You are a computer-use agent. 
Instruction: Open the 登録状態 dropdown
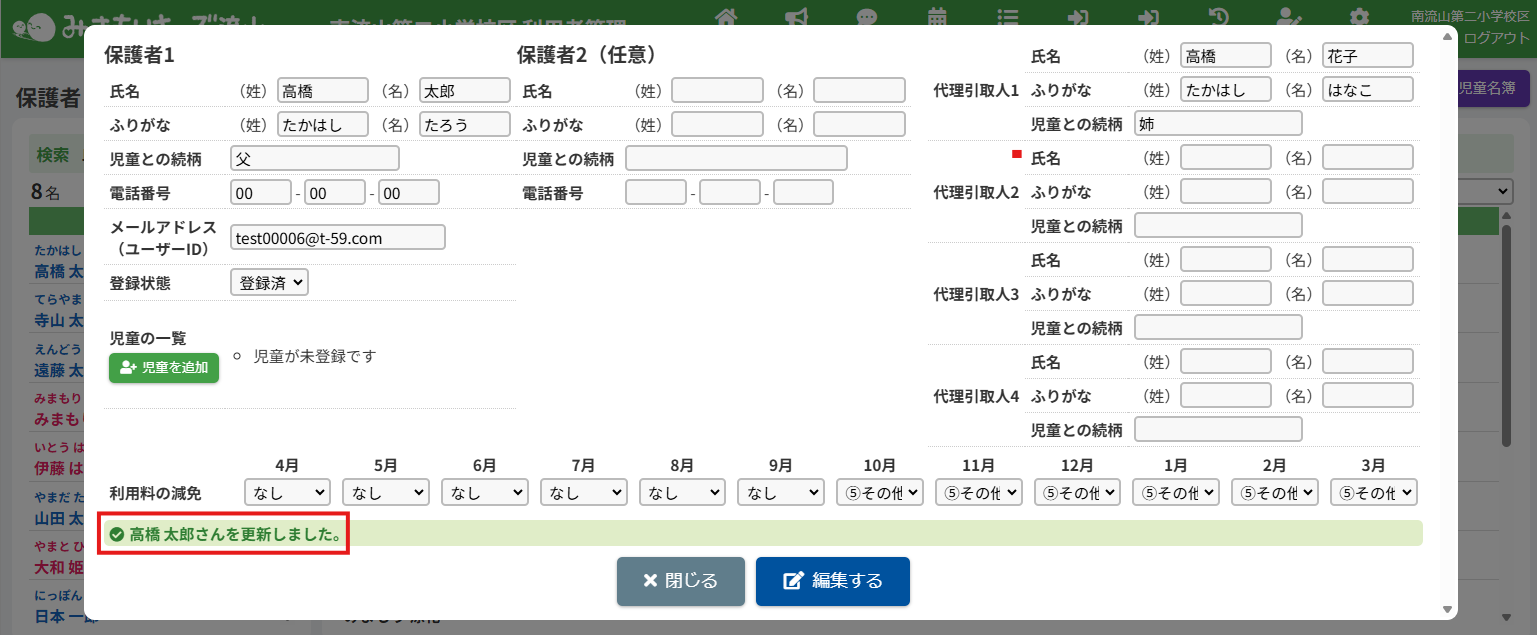coord(269,283)
